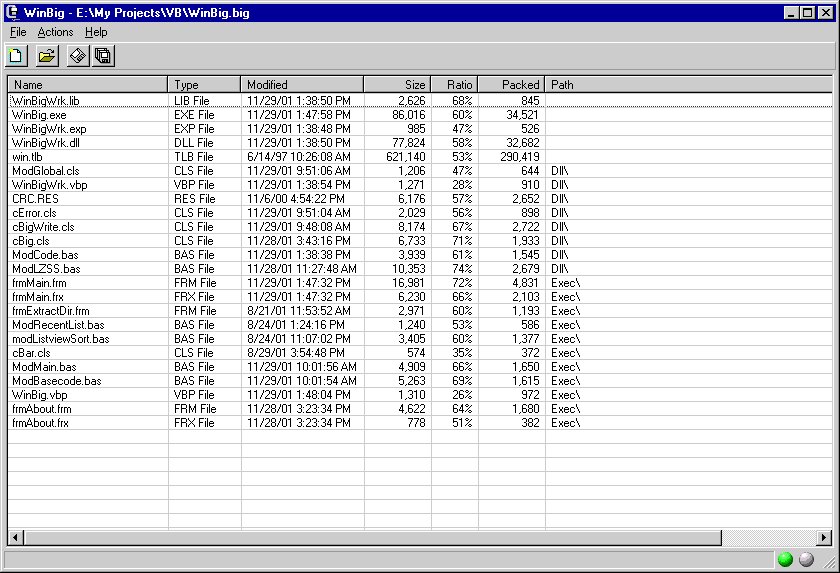Select the CRC.RES file entry
The width and height of the screenshot is (840, 573).
tap(34, 199)
